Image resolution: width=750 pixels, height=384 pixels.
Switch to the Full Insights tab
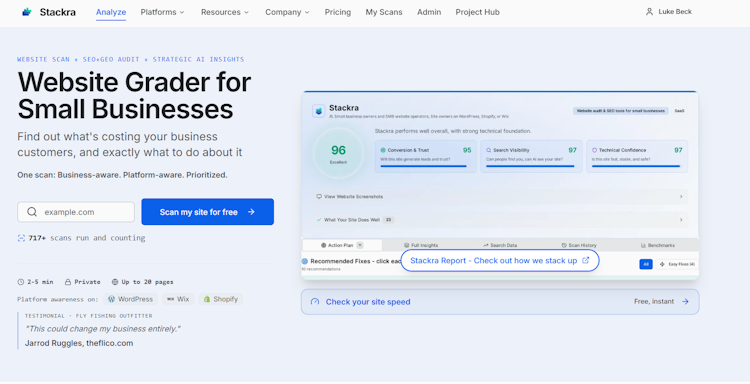[421, 245]
